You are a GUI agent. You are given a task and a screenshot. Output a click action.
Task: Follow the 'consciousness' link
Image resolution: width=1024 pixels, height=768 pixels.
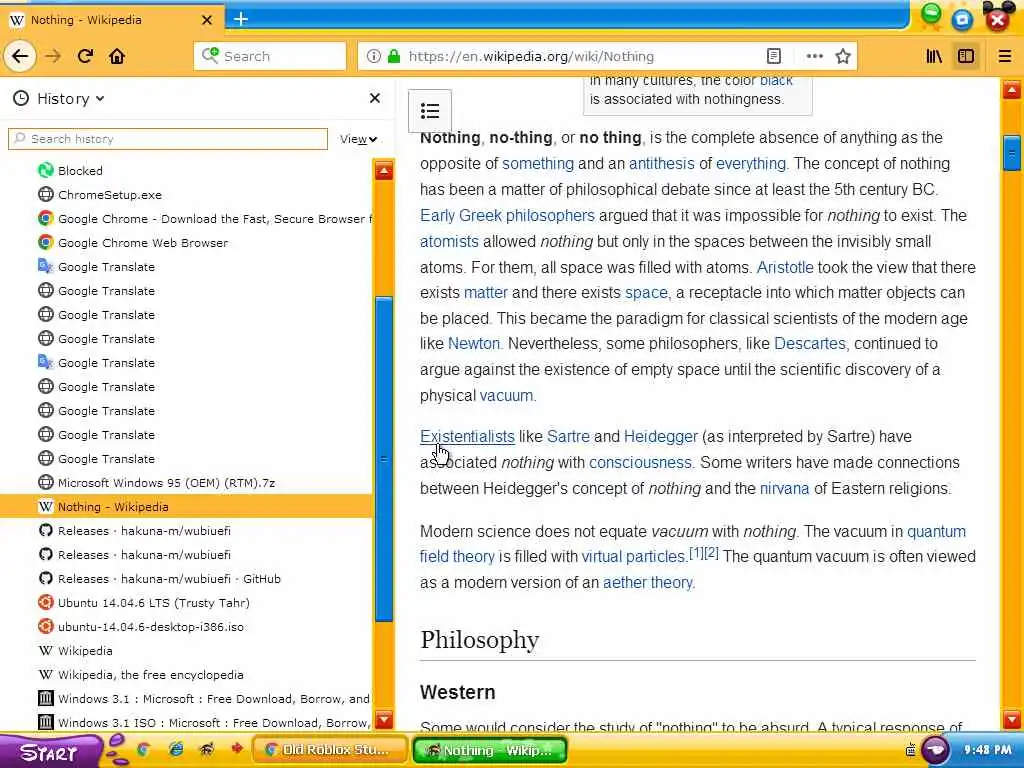(640, 462)
